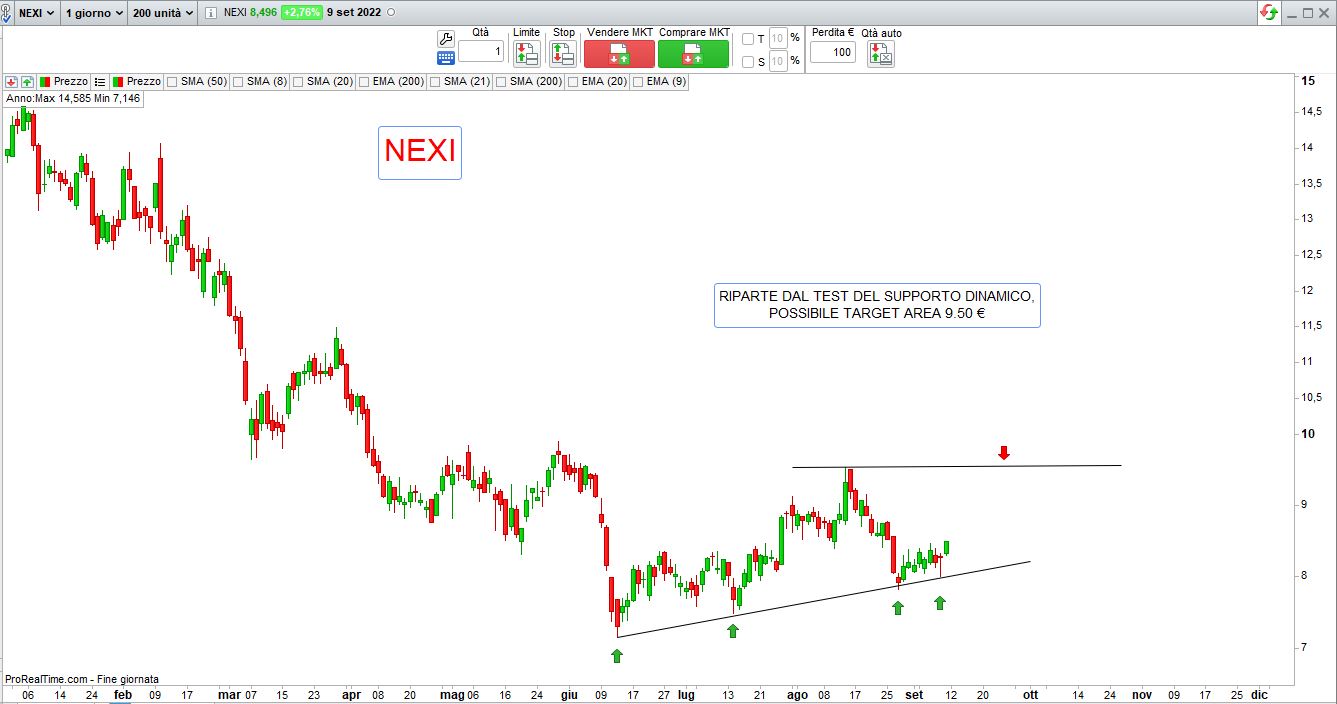Image resolution: width=1337 pixels, height=704 pixels.
Task: Click the red-green trading arrows icon
Action: [x=1269, y=13]
